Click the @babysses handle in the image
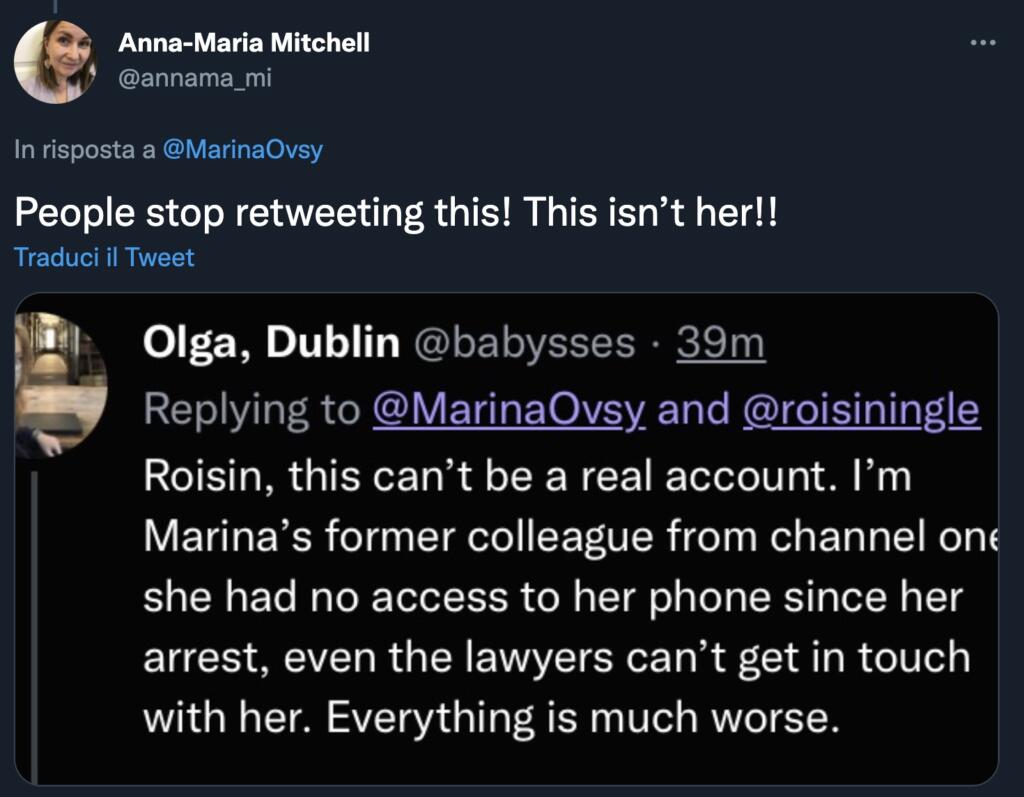 tap(523, 343)
